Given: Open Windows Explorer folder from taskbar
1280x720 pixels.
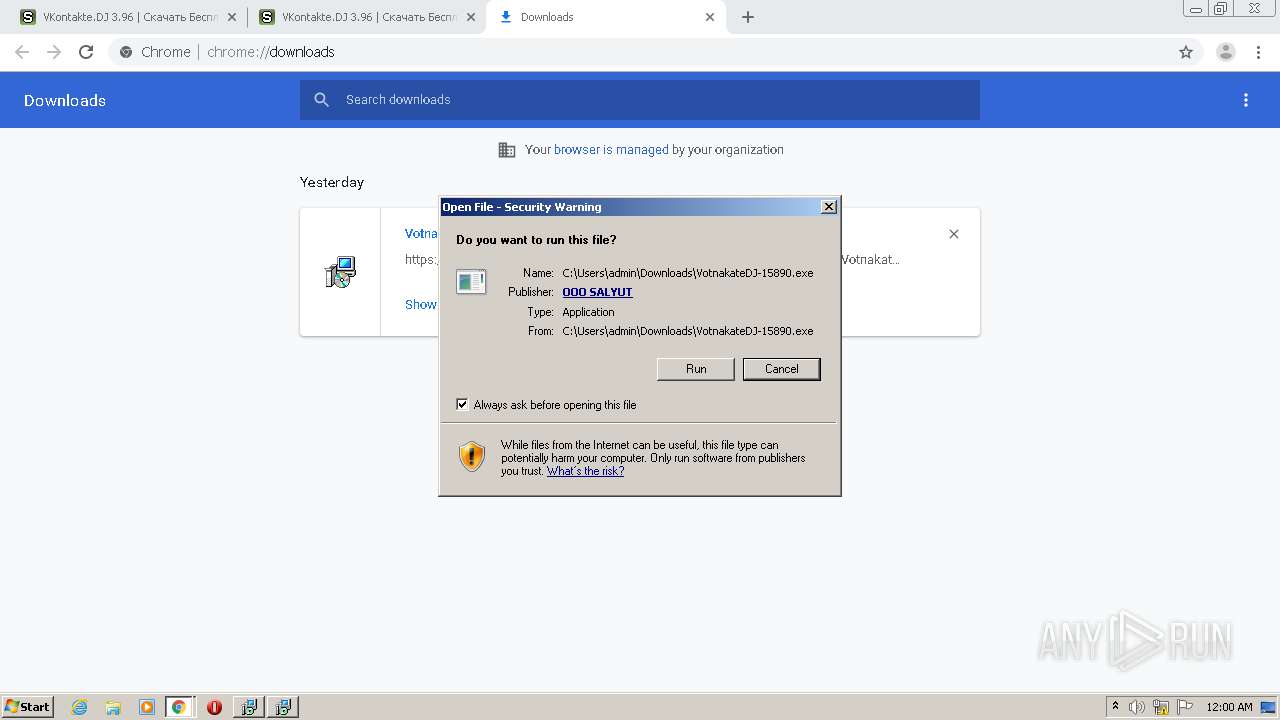Looking at the screenshot, I should coord(113,707).
